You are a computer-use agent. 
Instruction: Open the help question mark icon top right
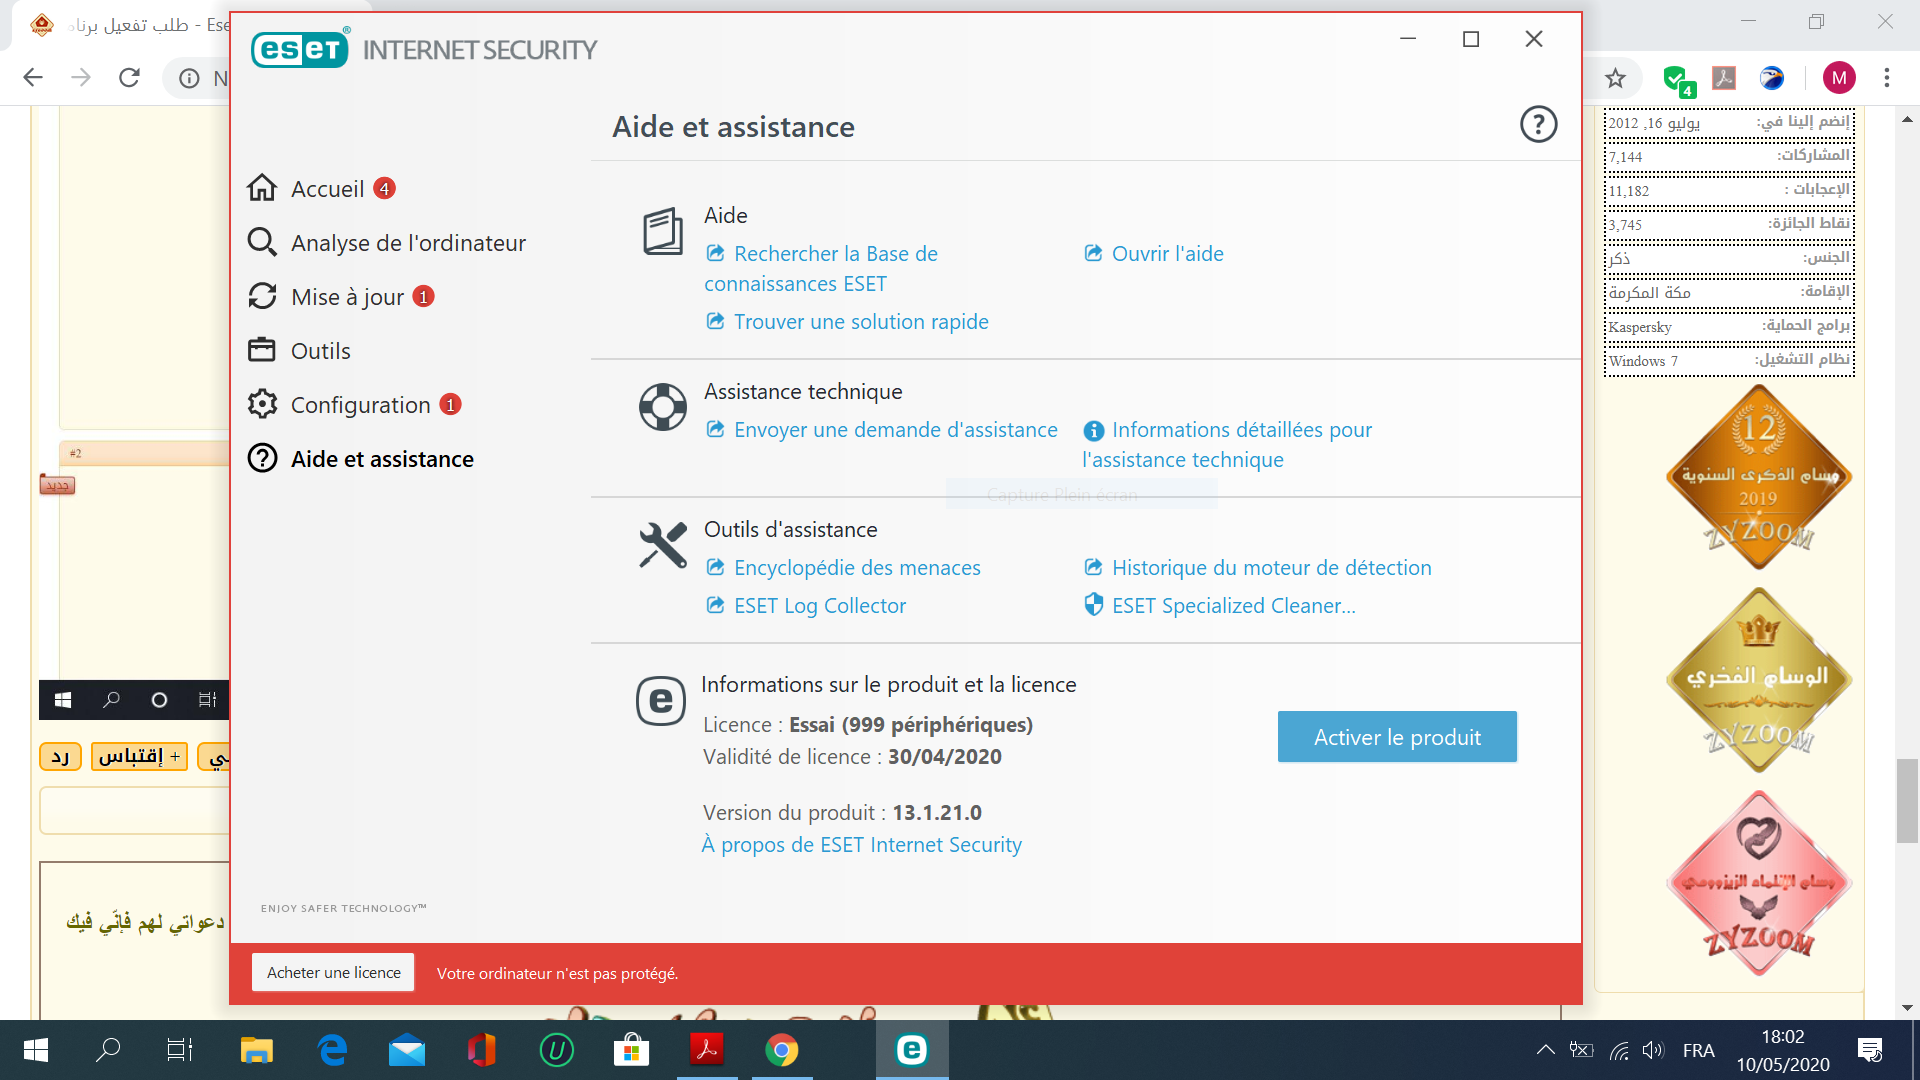tap(1538, 125)
